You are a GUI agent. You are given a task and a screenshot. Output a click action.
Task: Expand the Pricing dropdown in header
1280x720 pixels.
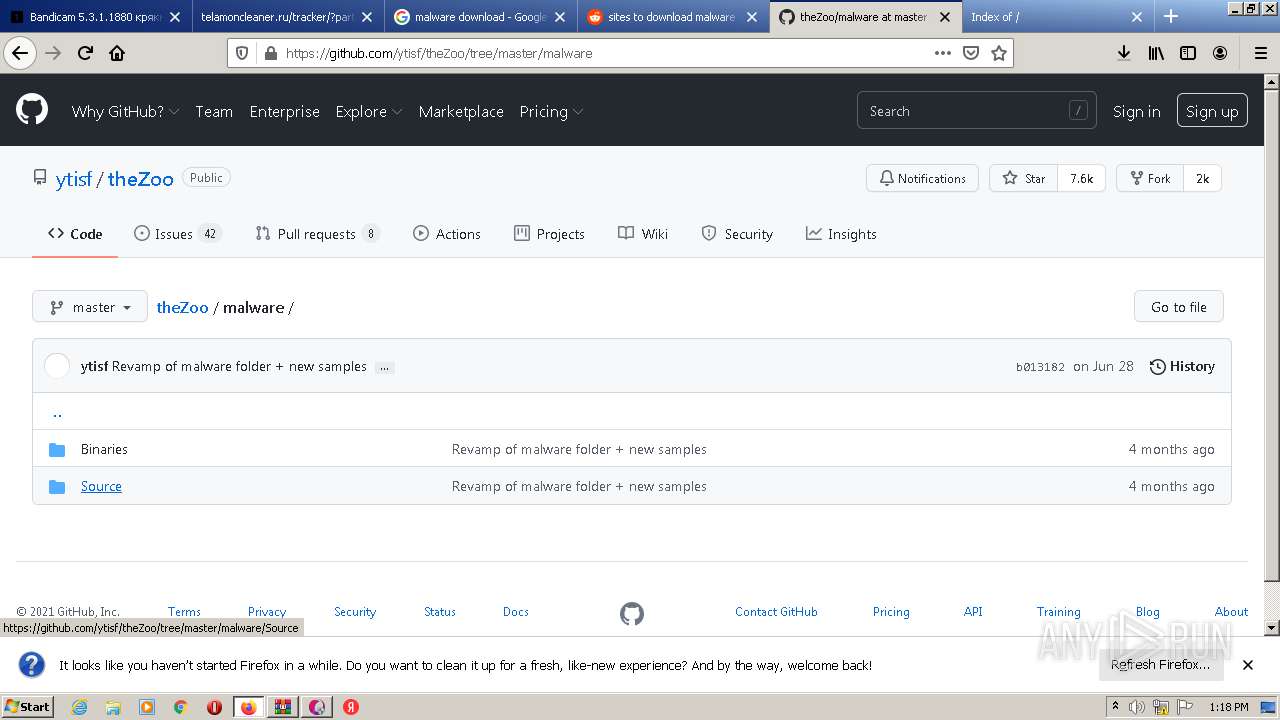(x=551, y=111)
